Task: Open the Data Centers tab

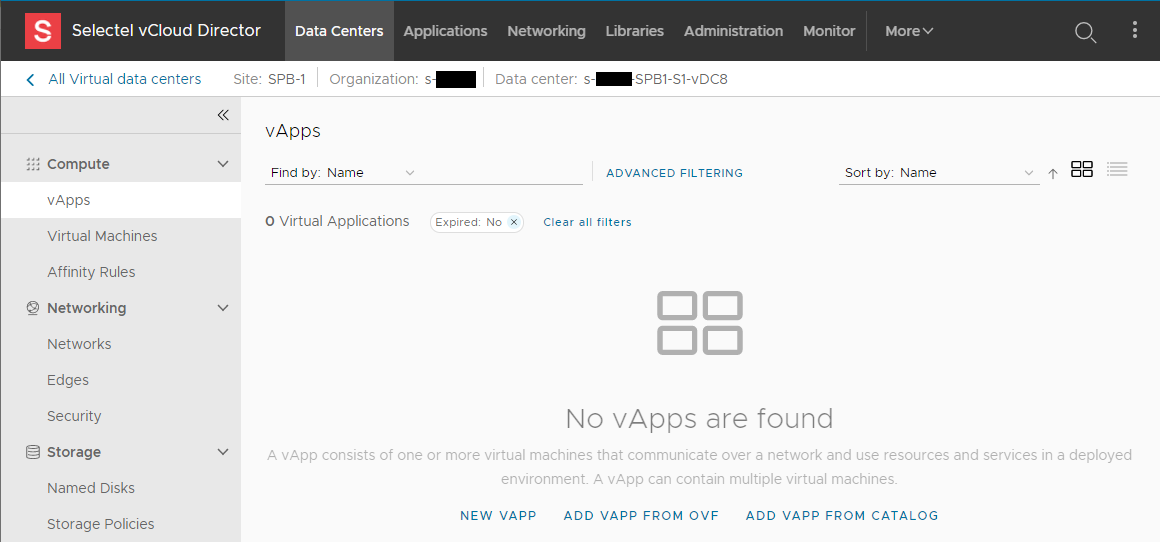Action: [339, 31]
